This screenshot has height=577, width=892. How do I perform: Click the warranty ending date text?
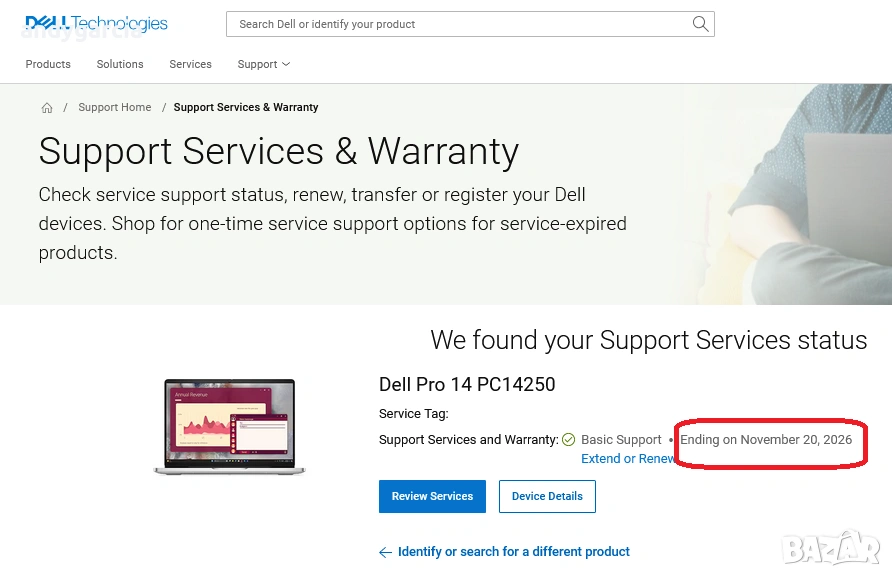point(766,440)
